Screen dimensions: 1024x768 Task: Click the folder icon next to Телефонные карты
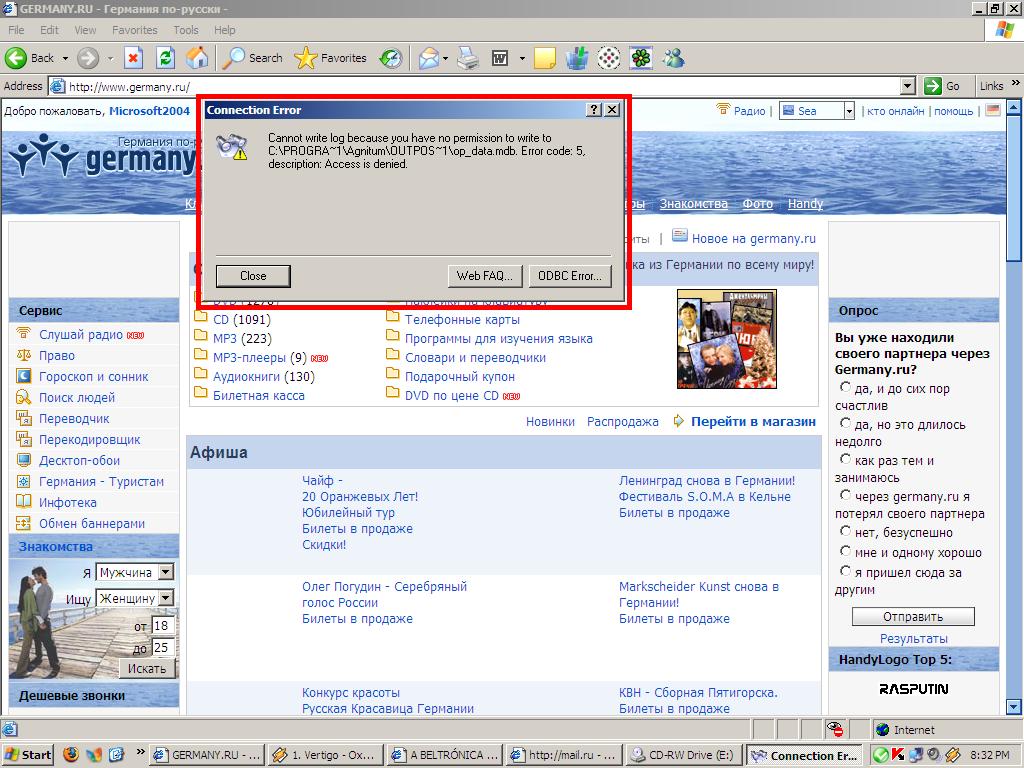click(392, 317)
